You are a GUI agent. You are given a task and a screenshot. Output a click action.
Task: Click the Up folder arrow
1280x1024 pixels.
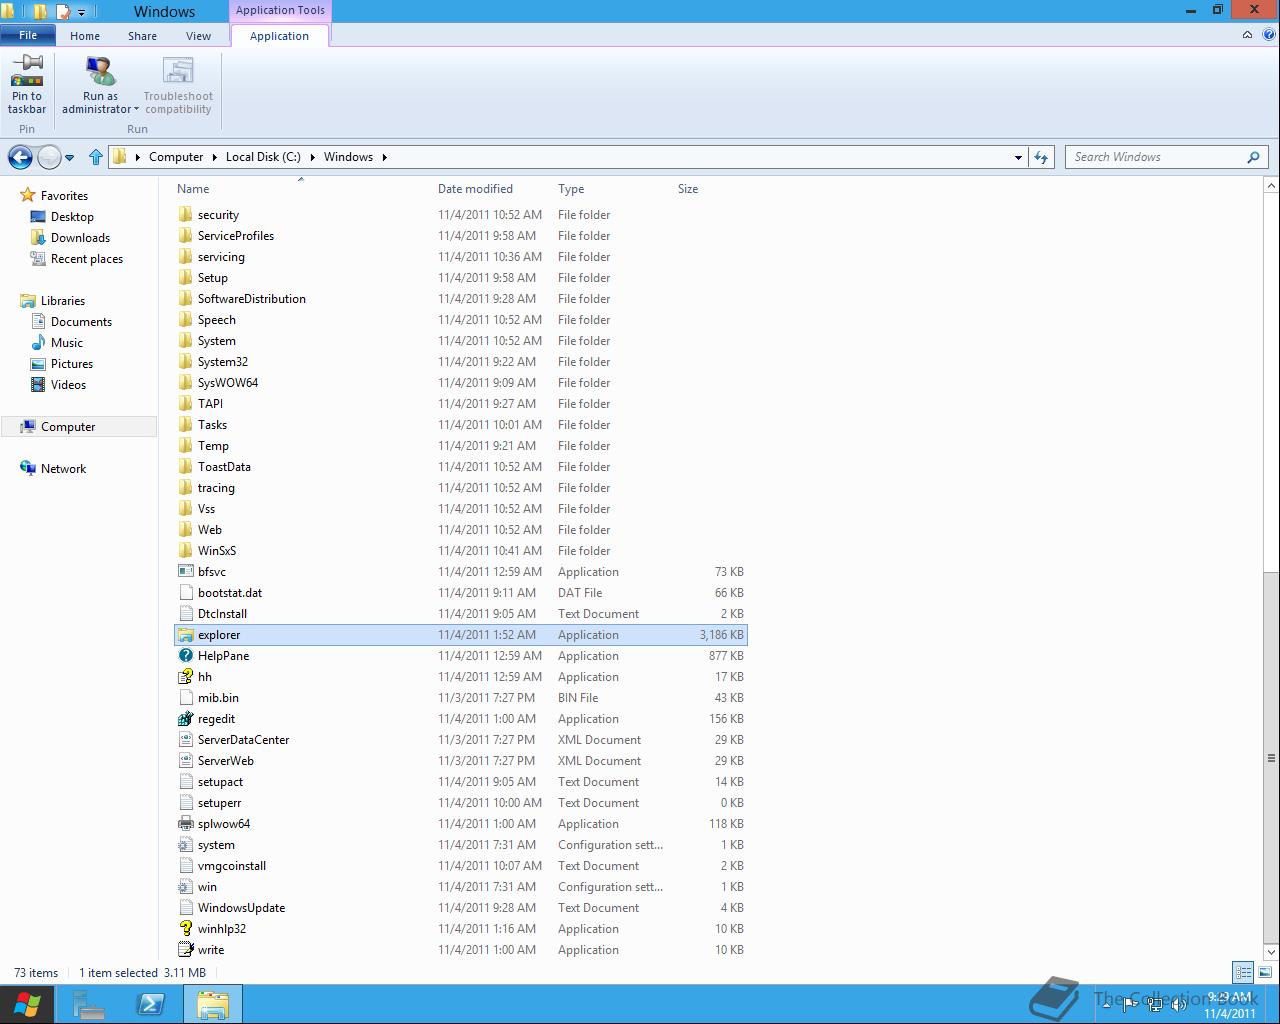tap(96, 157)
